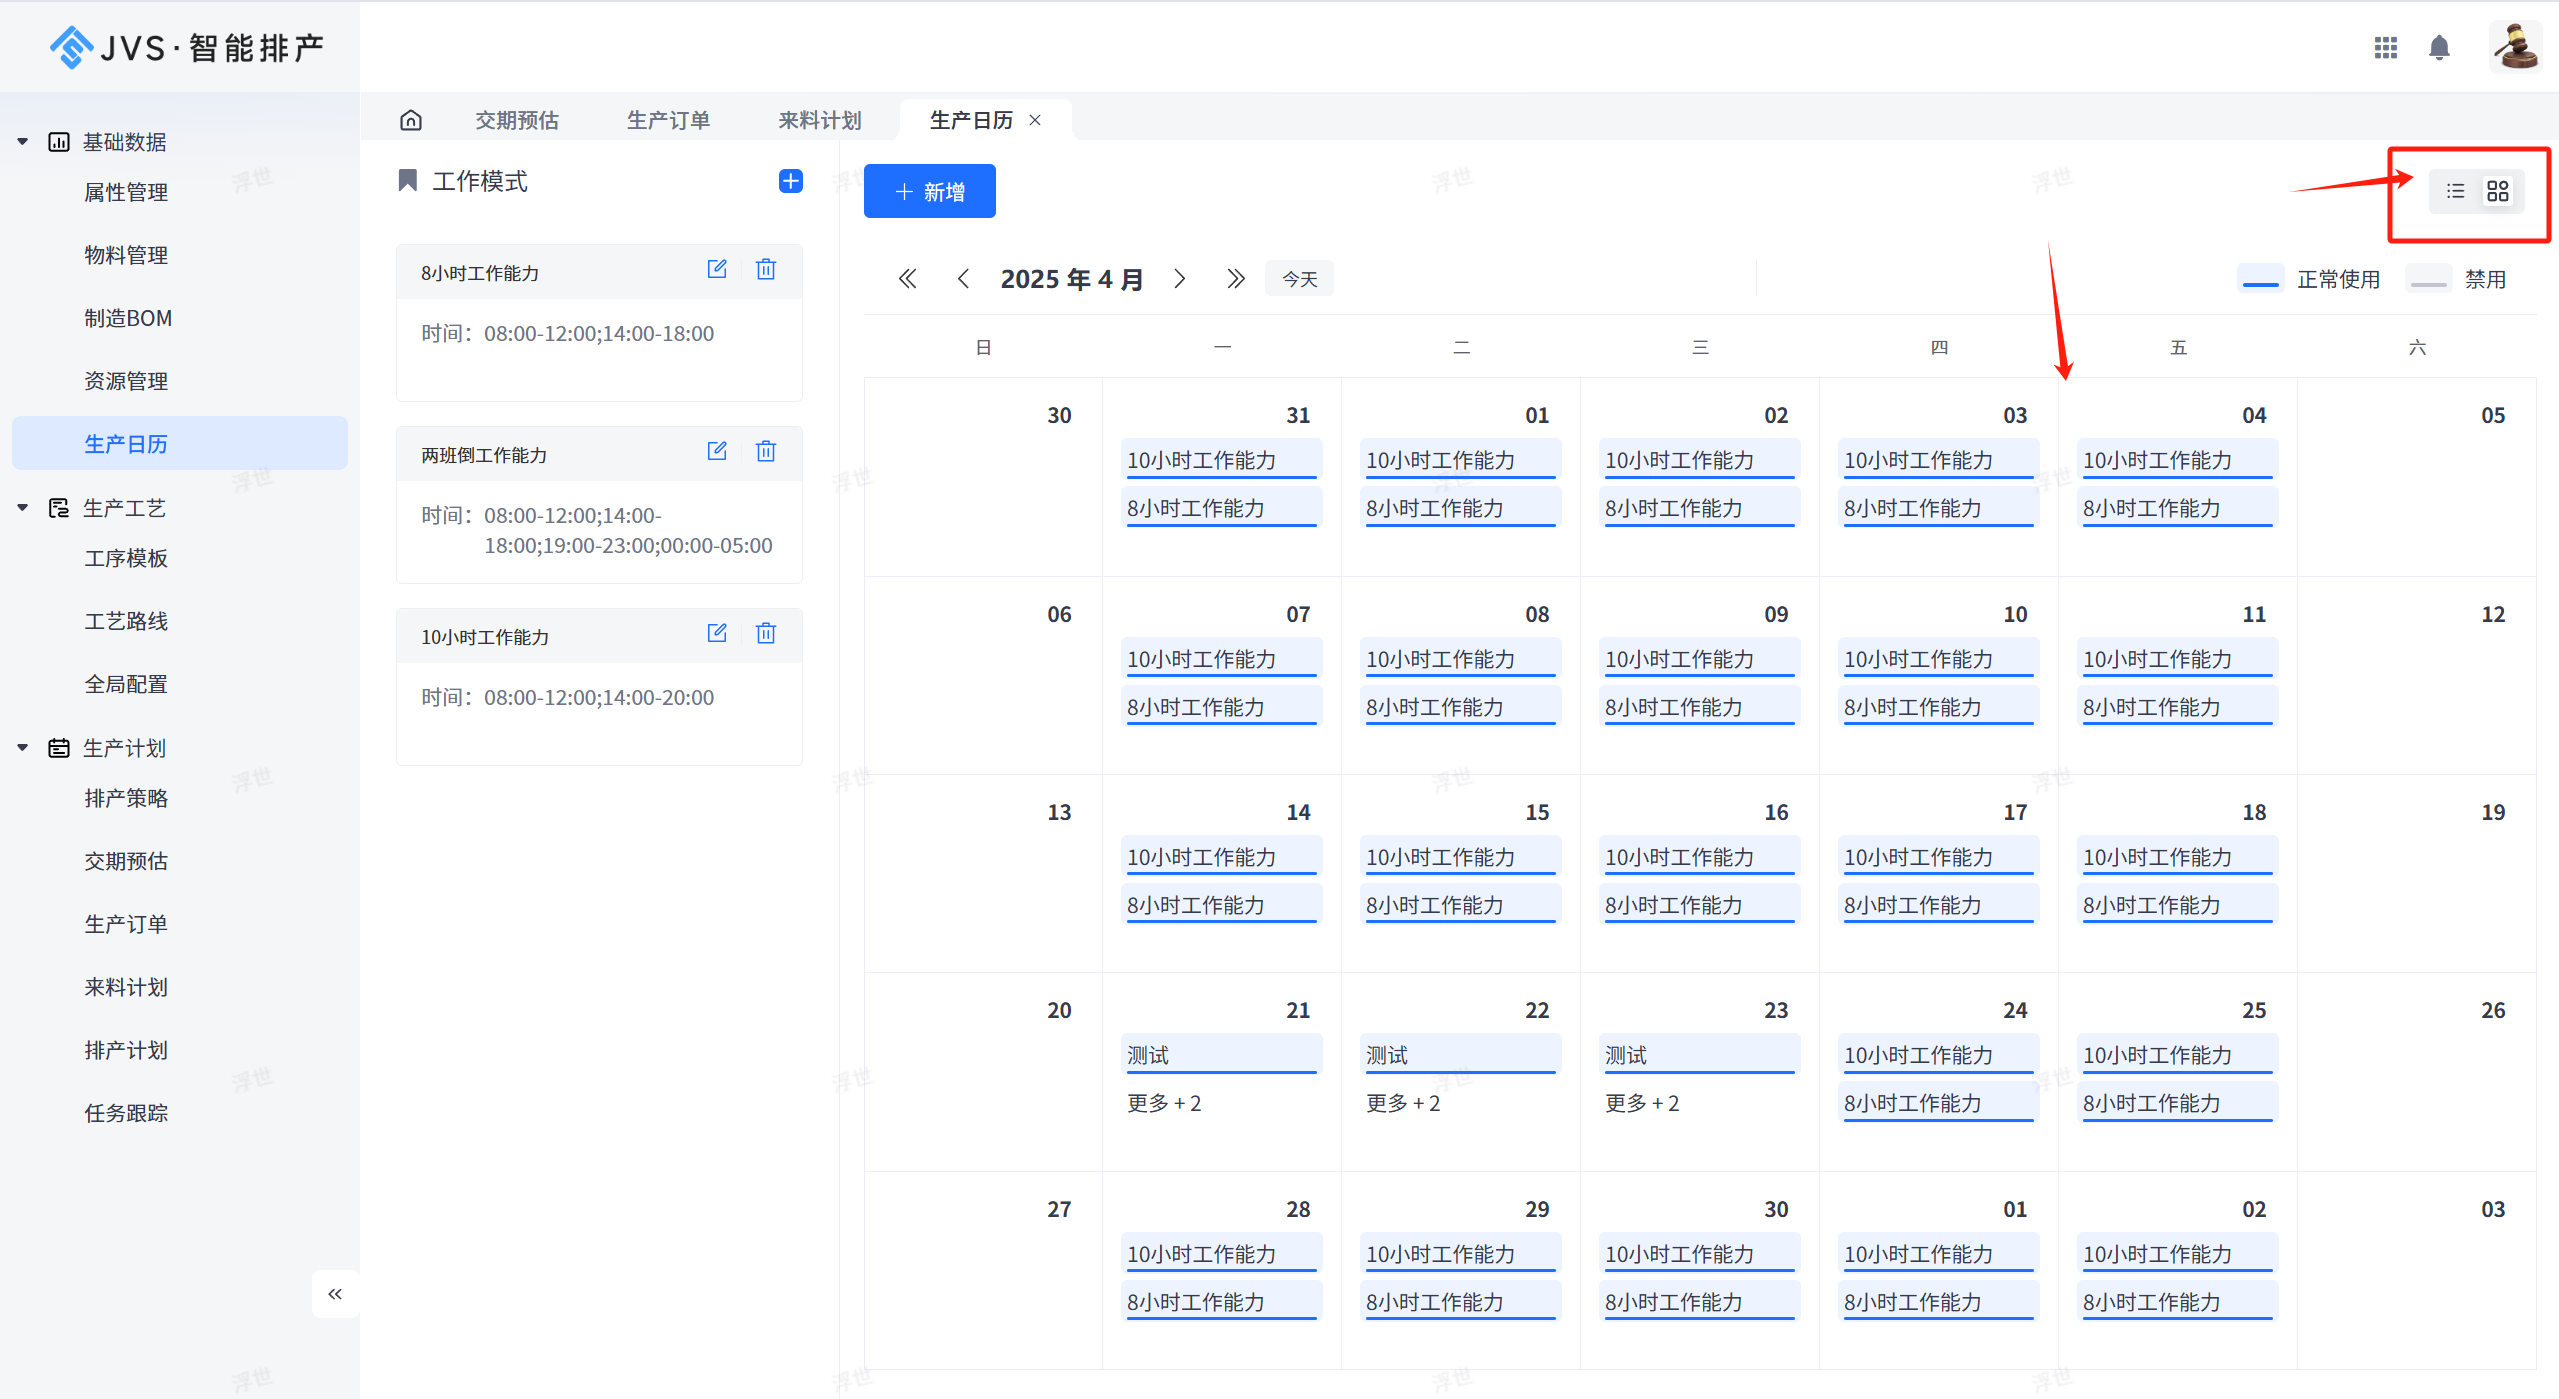Go to the home tab icon
The image size is (2559, 1399).
point(410,120)
